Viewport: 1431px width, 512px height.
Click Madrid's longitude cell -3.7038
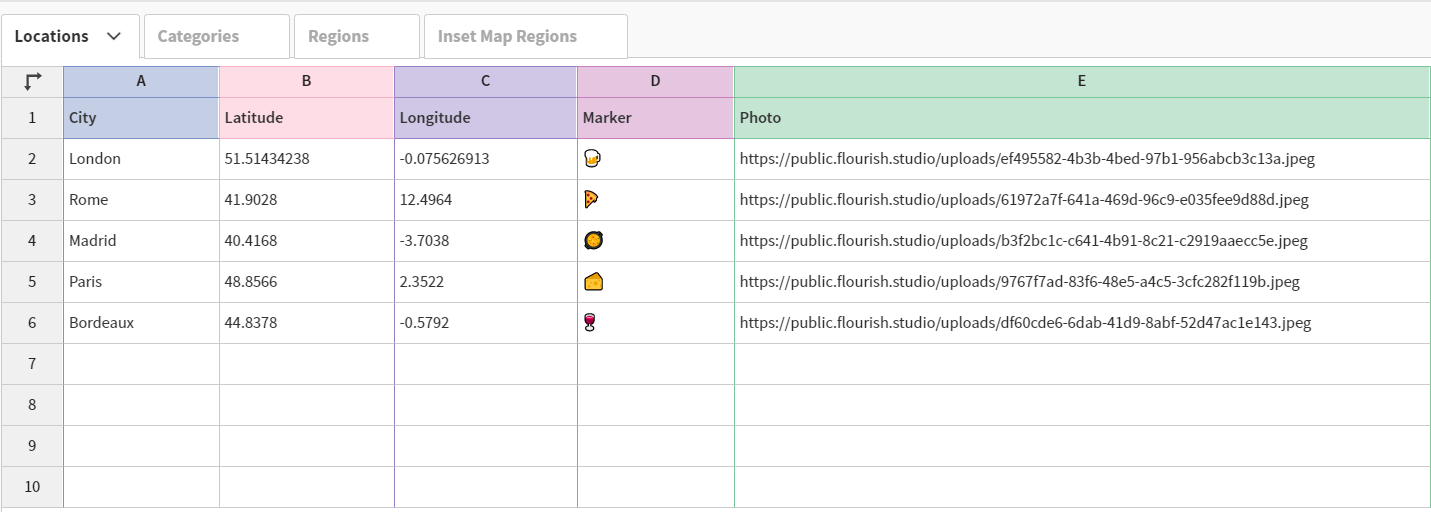[x=485, y=241]
